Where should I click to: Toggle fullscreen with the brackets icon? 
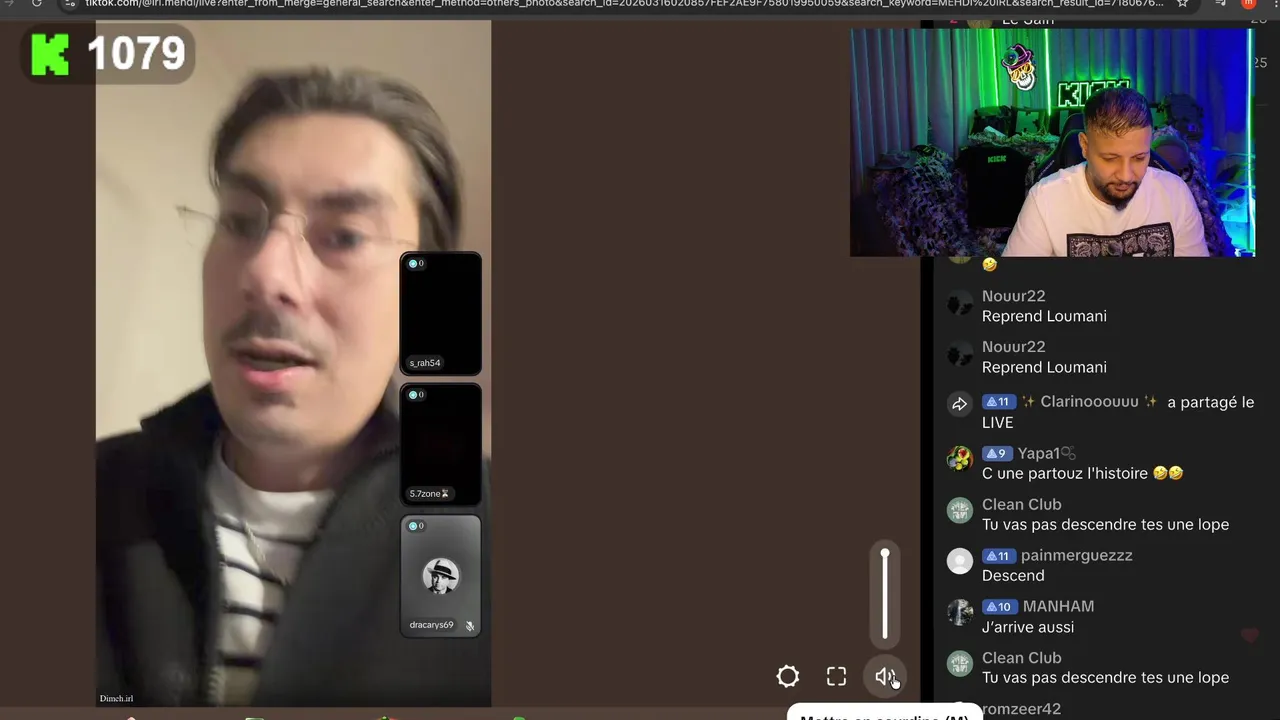click(837, 677)
